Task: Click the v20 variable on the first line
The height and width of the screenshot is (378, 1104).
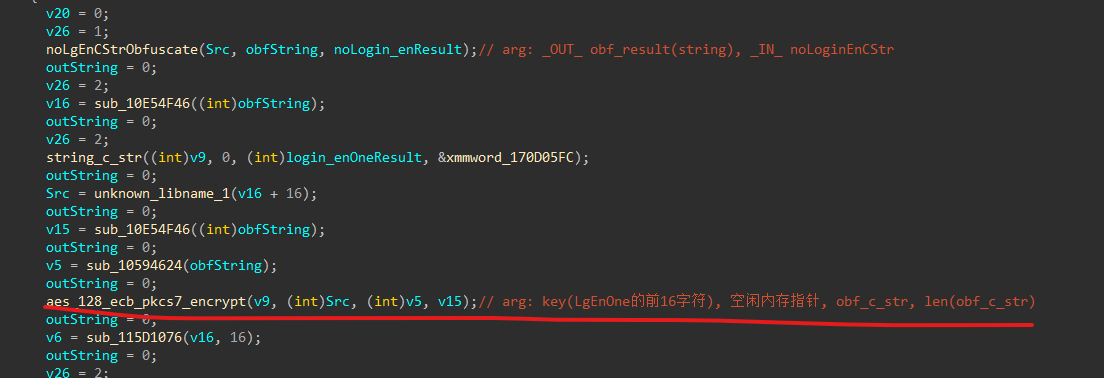Action: tap(56, 13)
